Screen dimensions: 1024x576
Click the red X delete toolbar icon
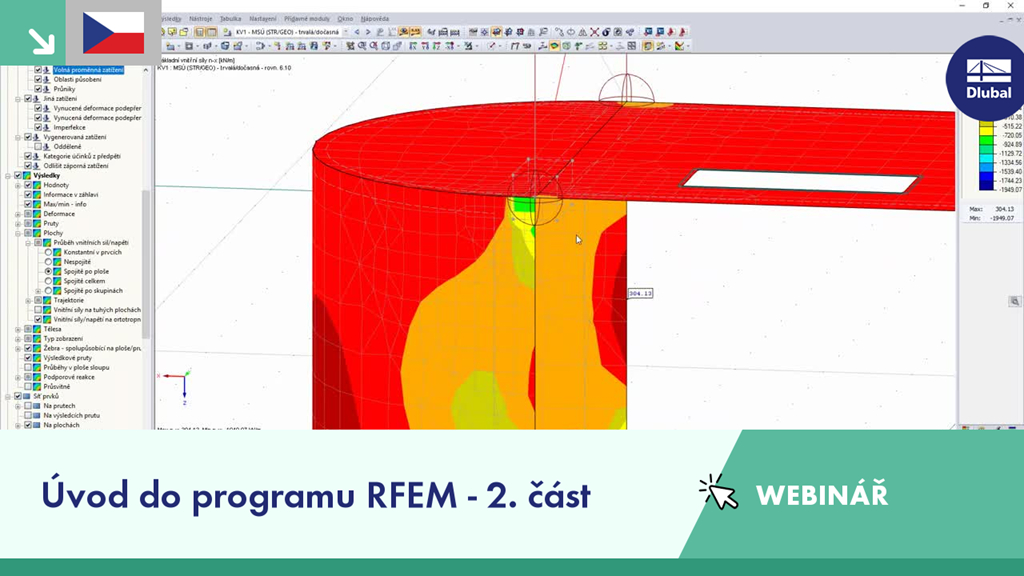point(594,32)
